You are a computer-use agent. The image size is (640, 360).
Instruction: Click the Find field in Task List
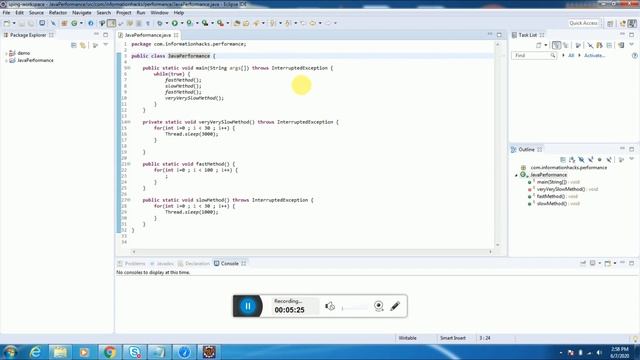tap(533, 55)
